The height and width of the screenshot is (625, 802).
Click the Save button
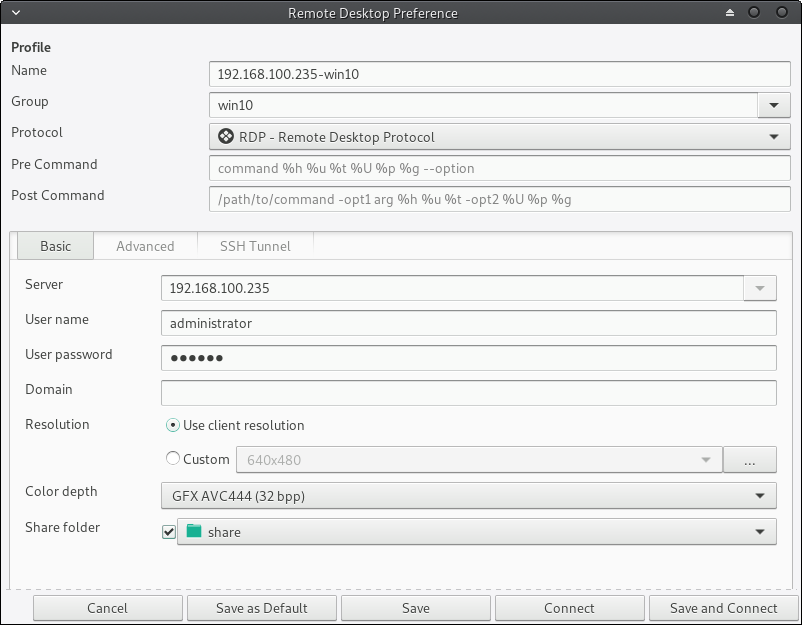[415, 608]
